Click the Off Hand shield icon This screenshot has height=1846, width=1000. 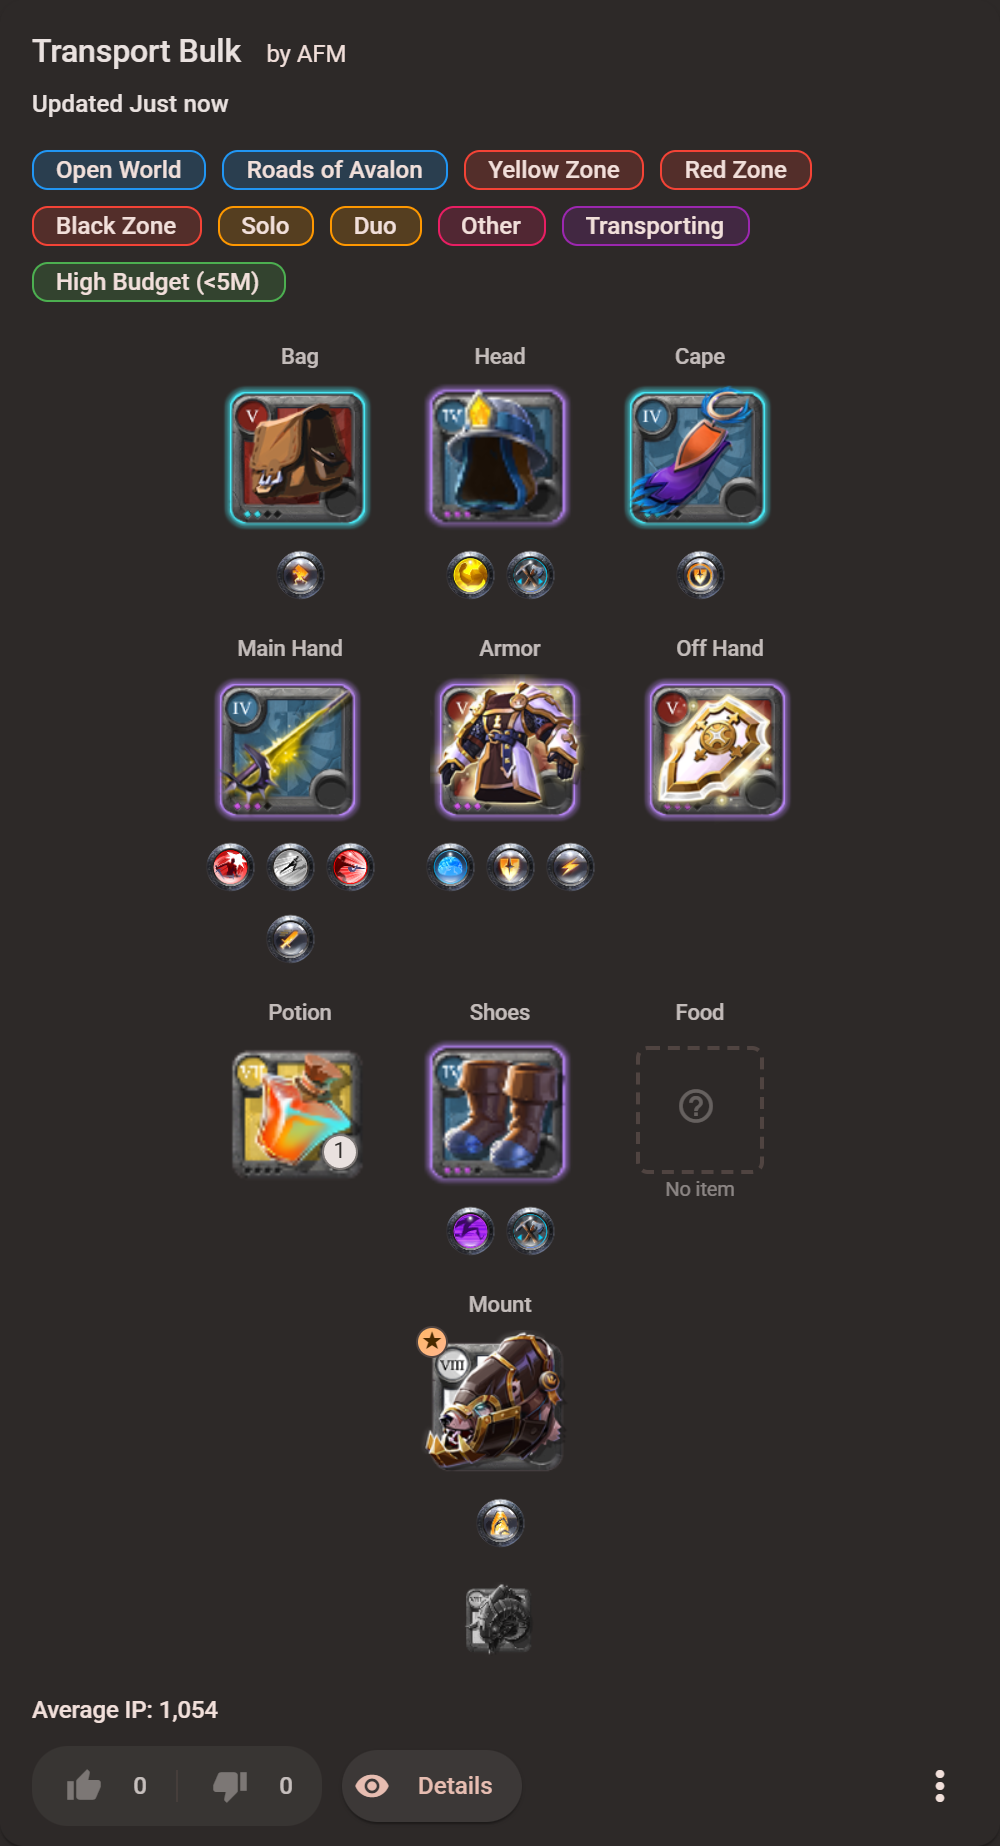[718, 750]
